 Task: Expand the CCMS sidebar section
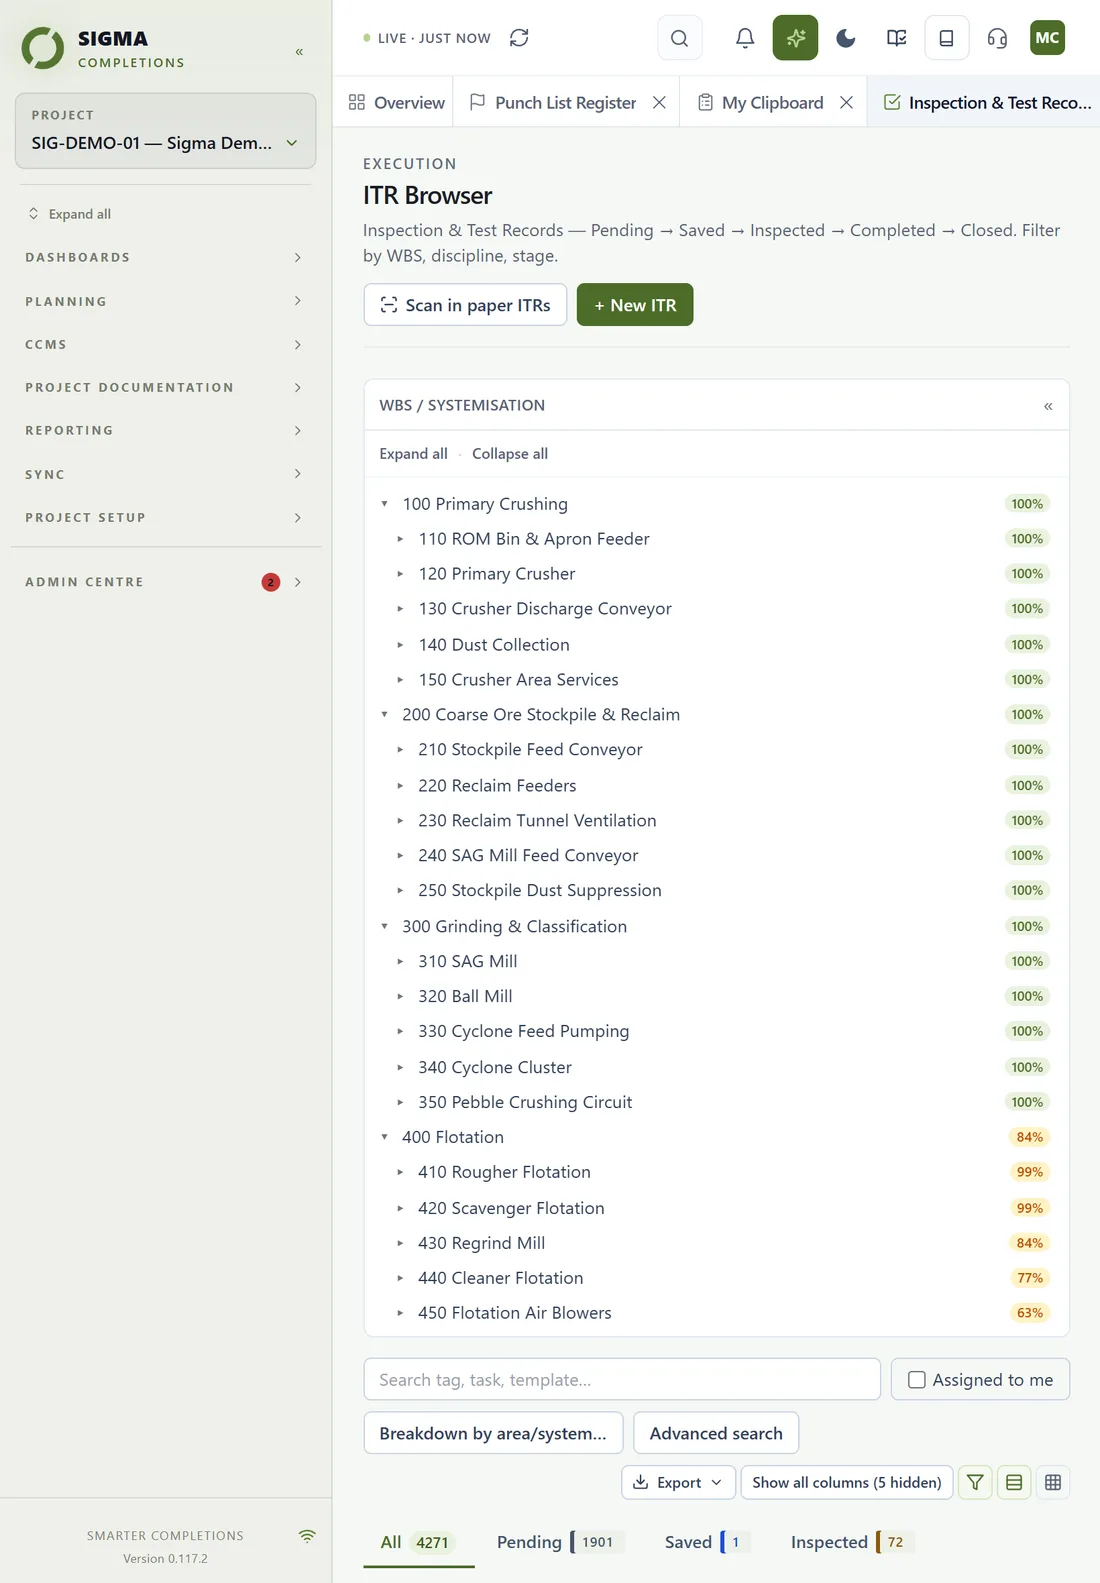[164, 344]
